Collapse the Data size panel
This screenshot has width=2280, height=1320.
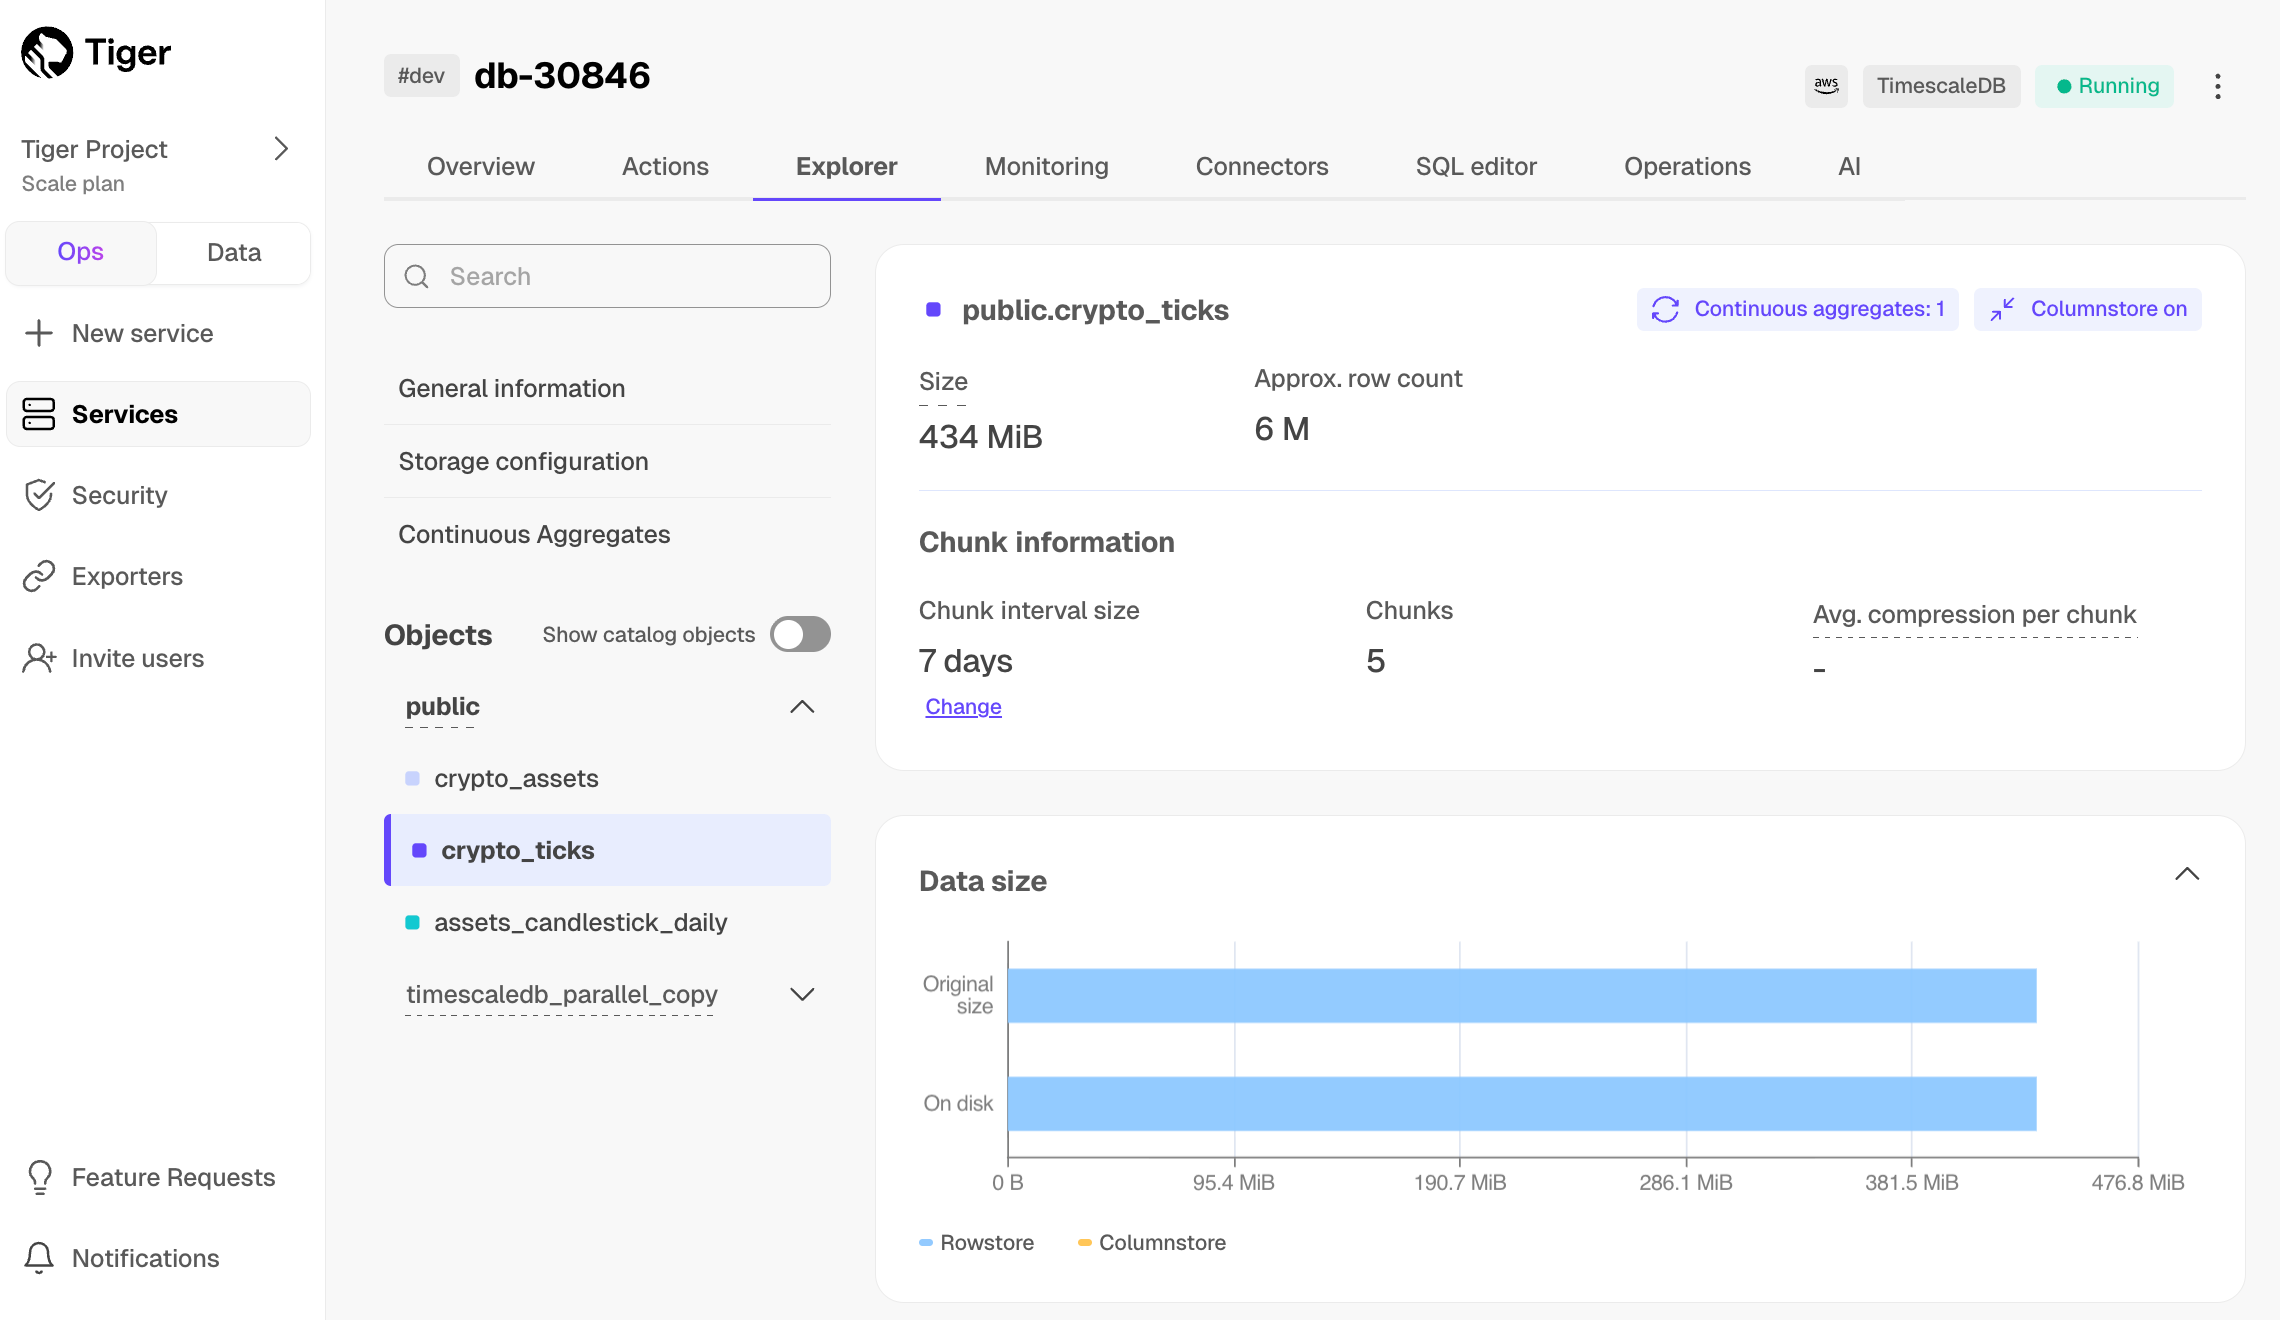coord(2187,874)
